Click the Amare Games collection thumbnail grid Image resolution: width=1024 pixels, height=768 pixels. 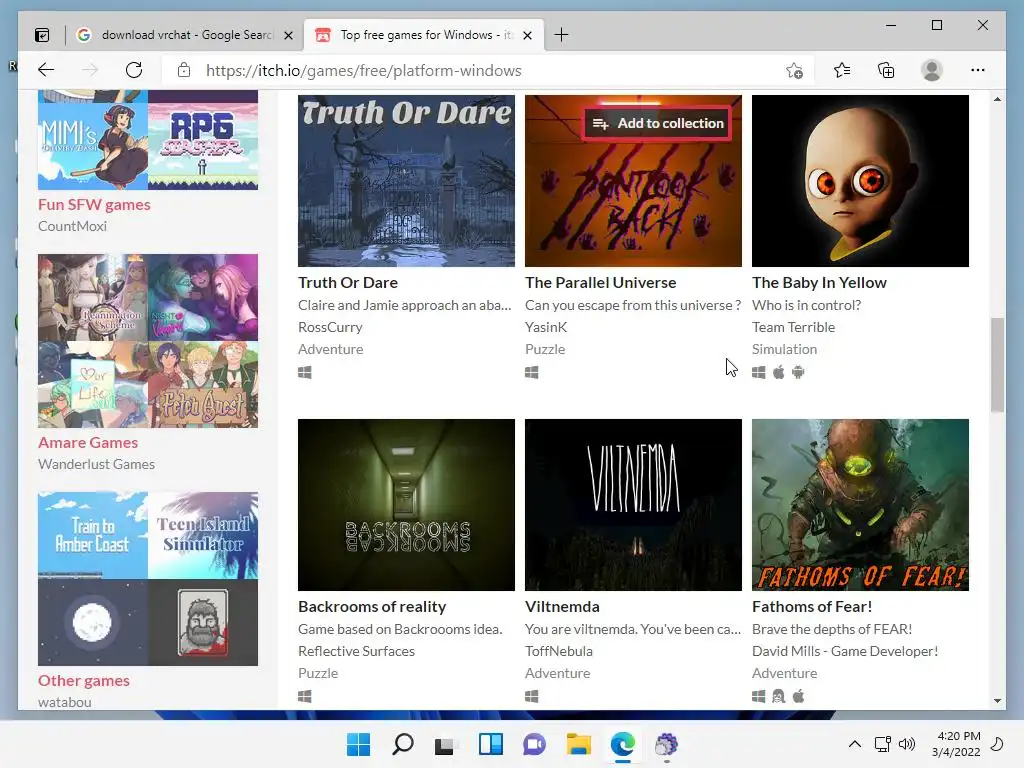[x=148, y=341]
